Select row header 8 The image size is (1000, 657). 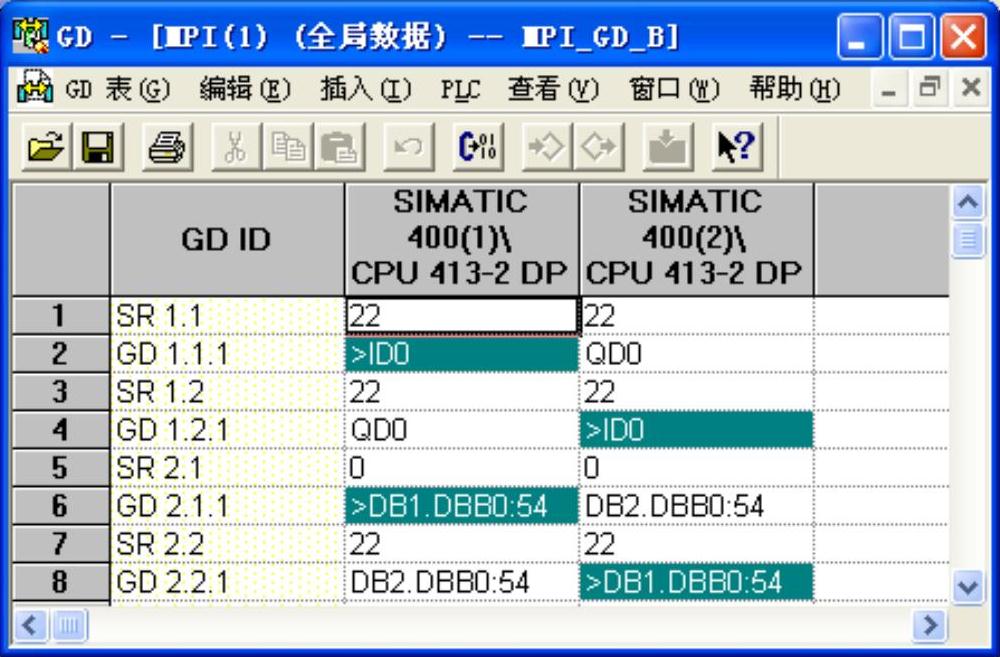click(61, 582)
